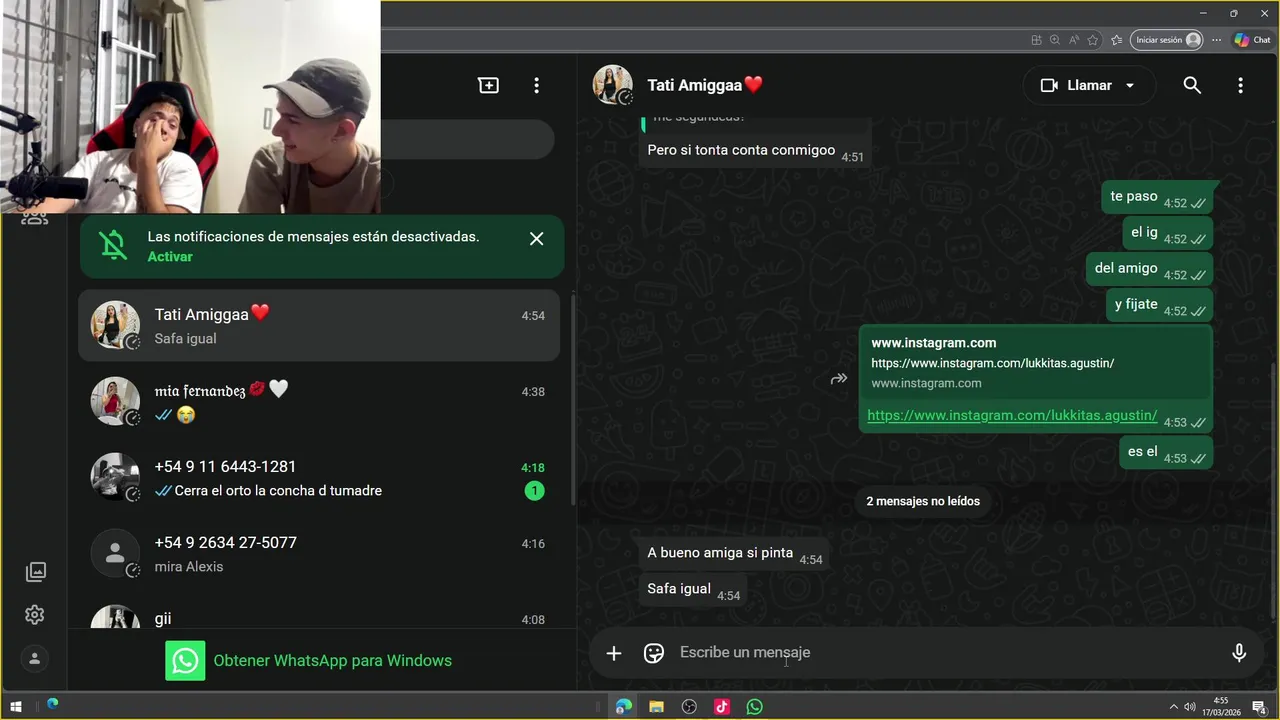Click Edge zoom magnifier icon
The width and height of the screenshot is (1280, 720).
pos(1055,40)
